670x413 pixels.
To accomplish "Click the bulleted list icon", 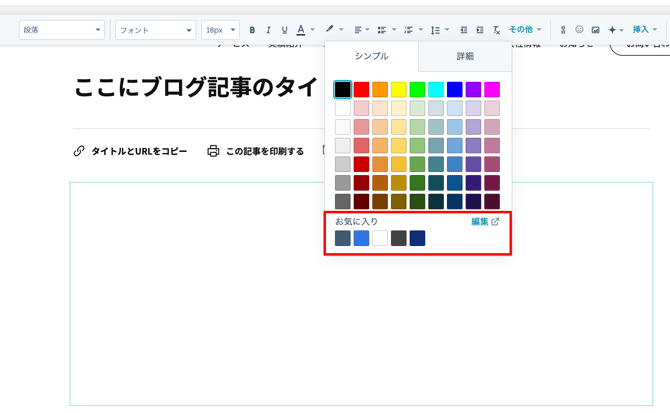I will (382, 30).
